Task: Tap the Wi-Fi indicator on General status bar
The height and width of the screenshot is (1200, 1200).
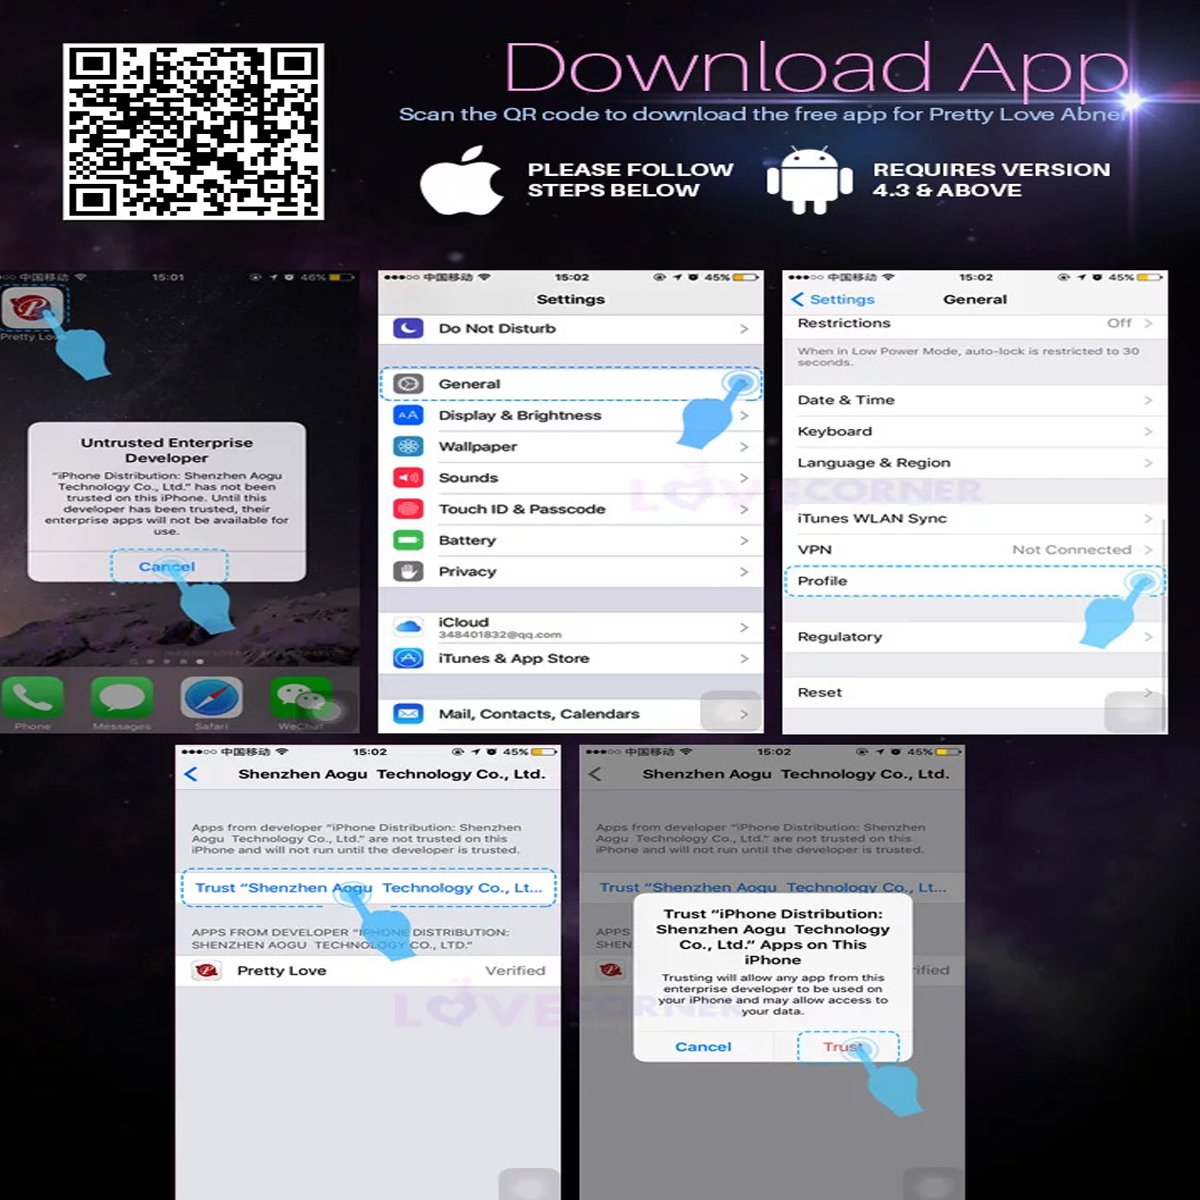Action: click(889, 277)
